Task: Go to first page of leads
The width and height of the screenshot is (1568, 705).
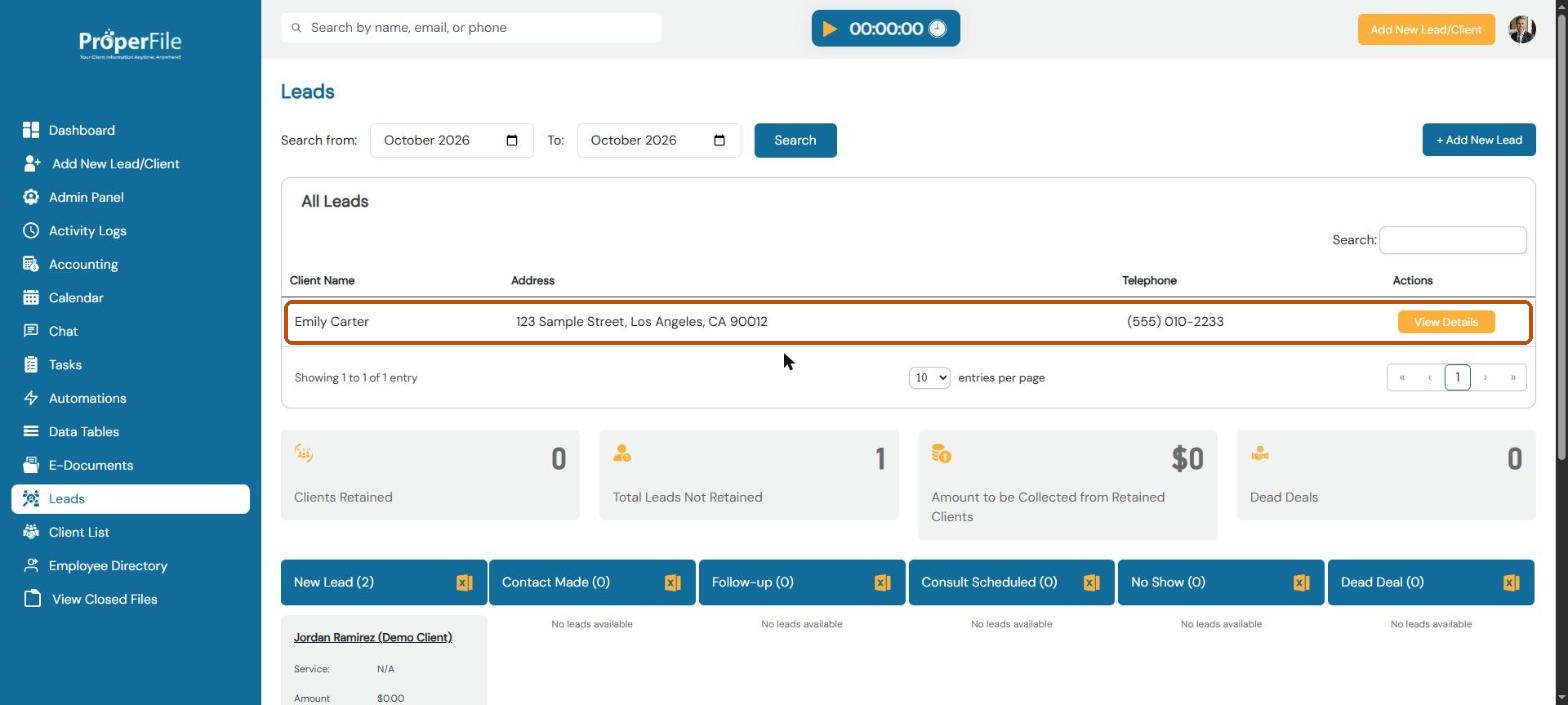Action: coord(1401,377)
